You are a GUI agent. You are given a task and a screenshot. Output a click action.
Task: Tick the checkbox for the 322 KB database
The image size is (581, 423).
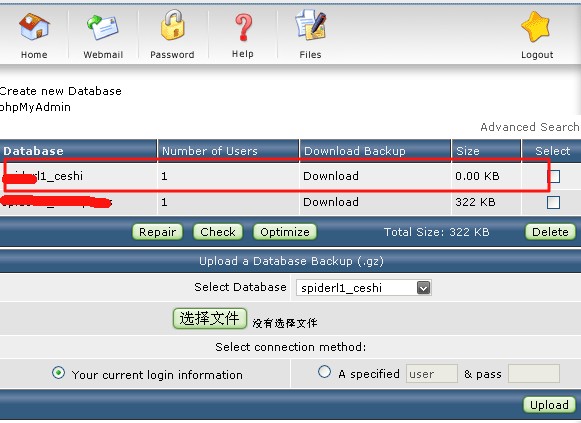point(553,203)
